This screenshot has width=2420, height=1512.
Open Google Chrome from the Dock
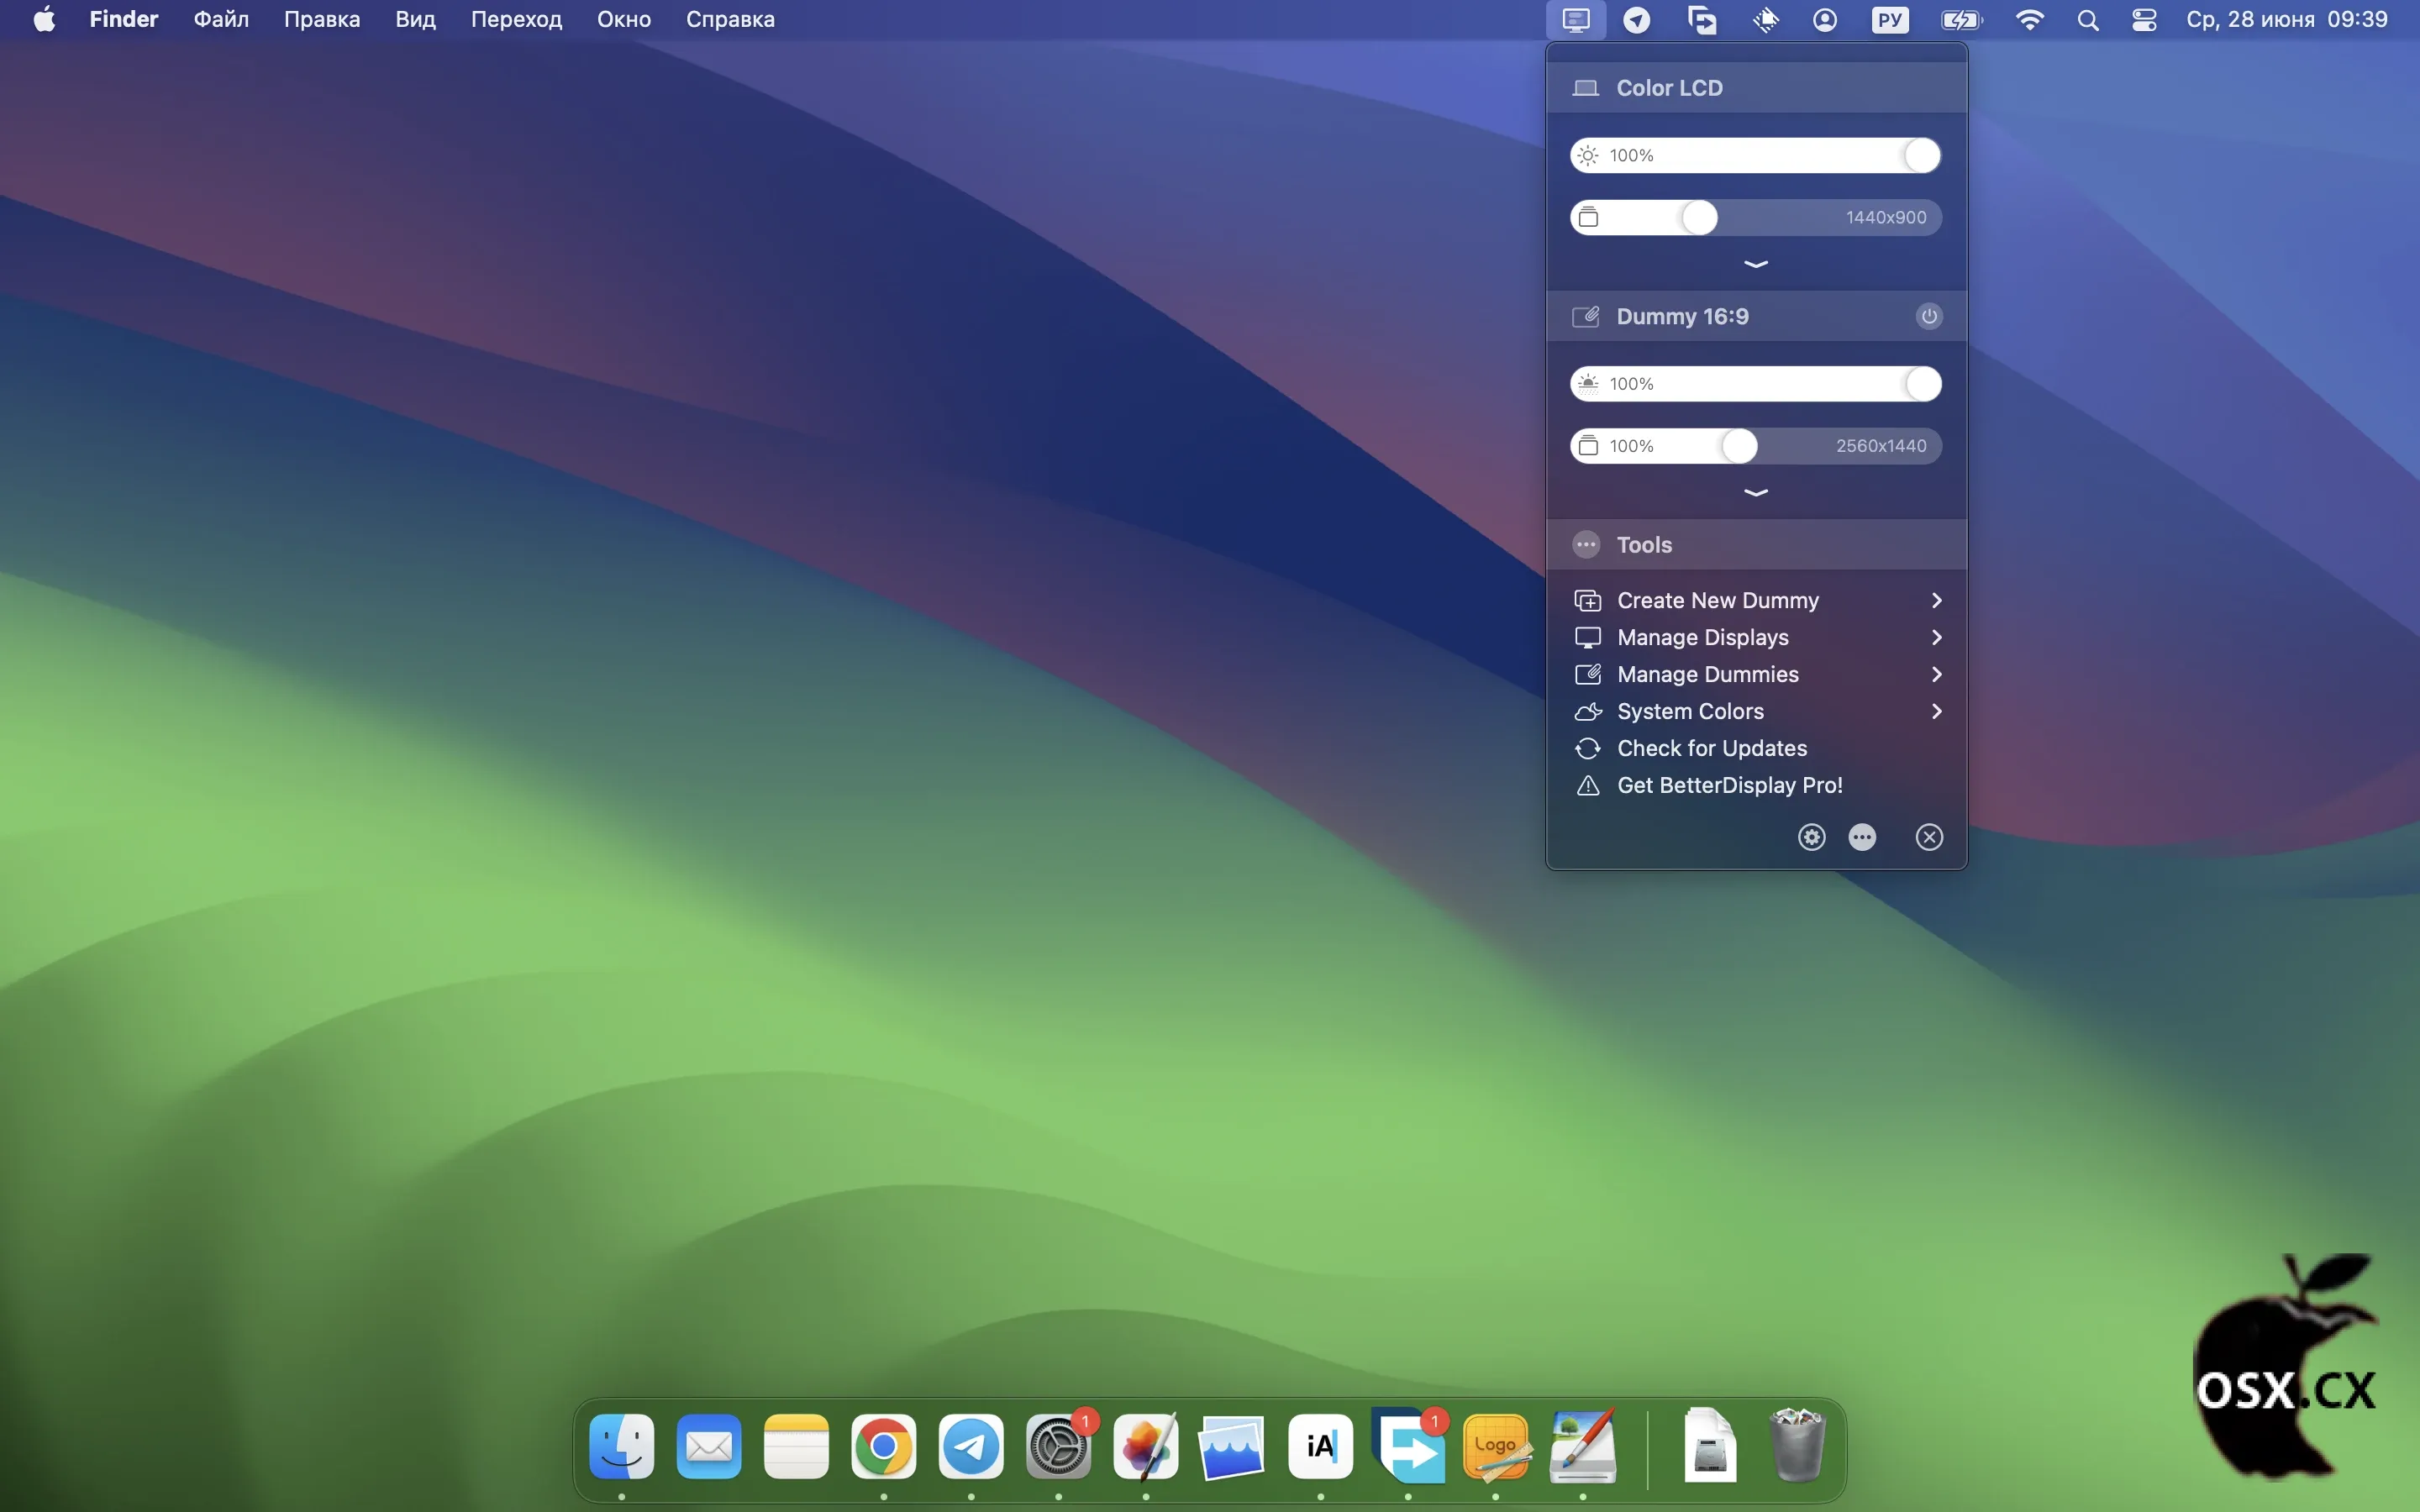(x=883, y=1447)
